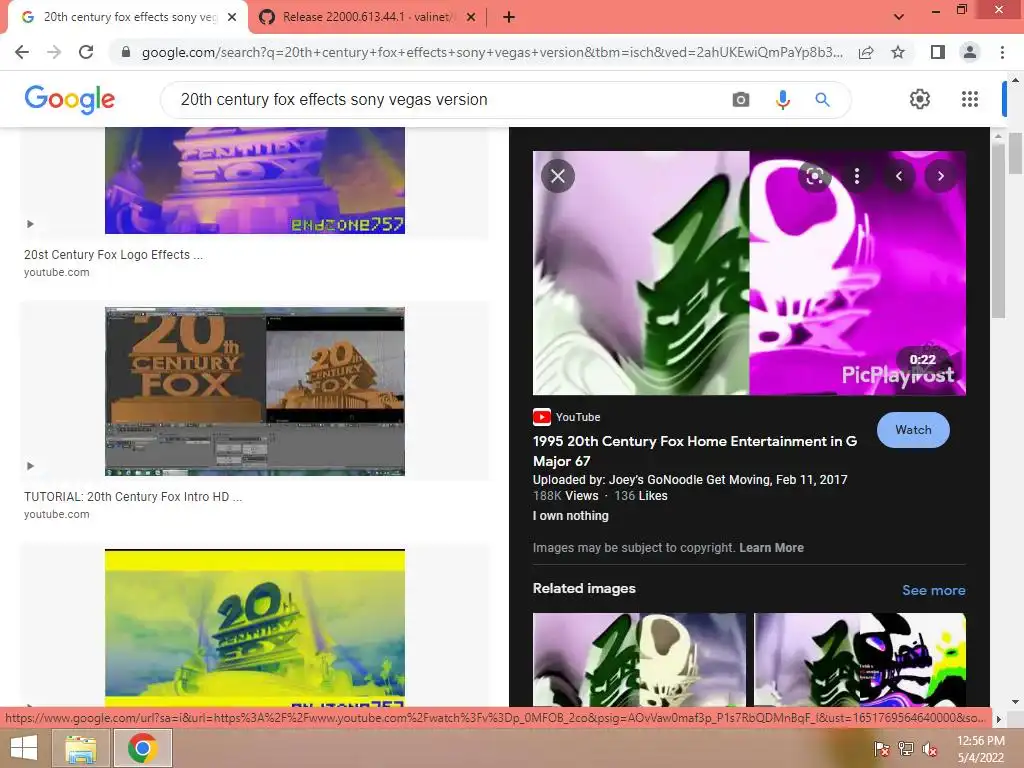Click Learn More copyright link
1024x768 pixels.
pos(771,548)
